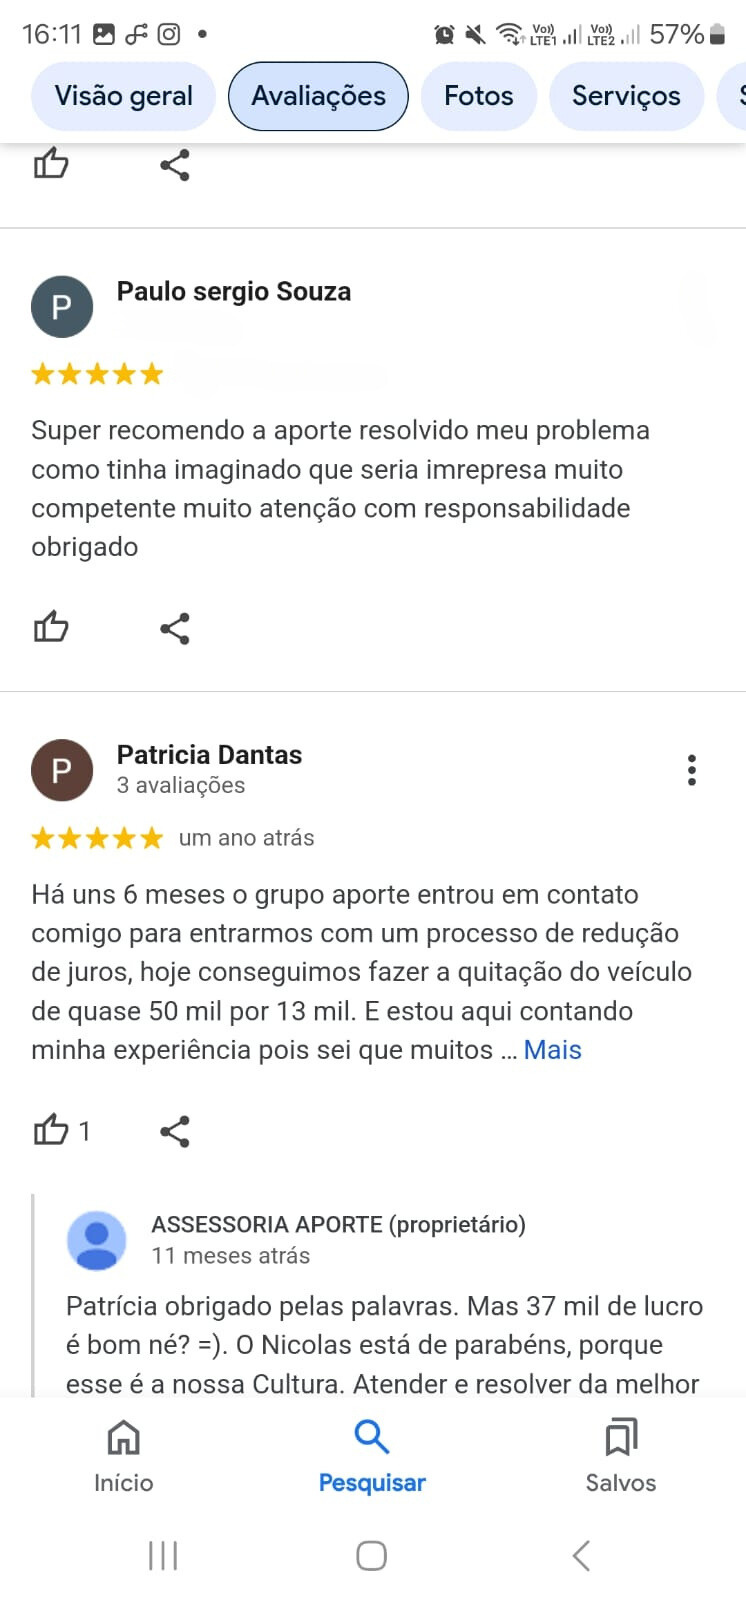Go to the Serviços tab
Image resolution: width=746 pixels, height=1600 pixels.
pyautogui.click(x=626, y=96)
